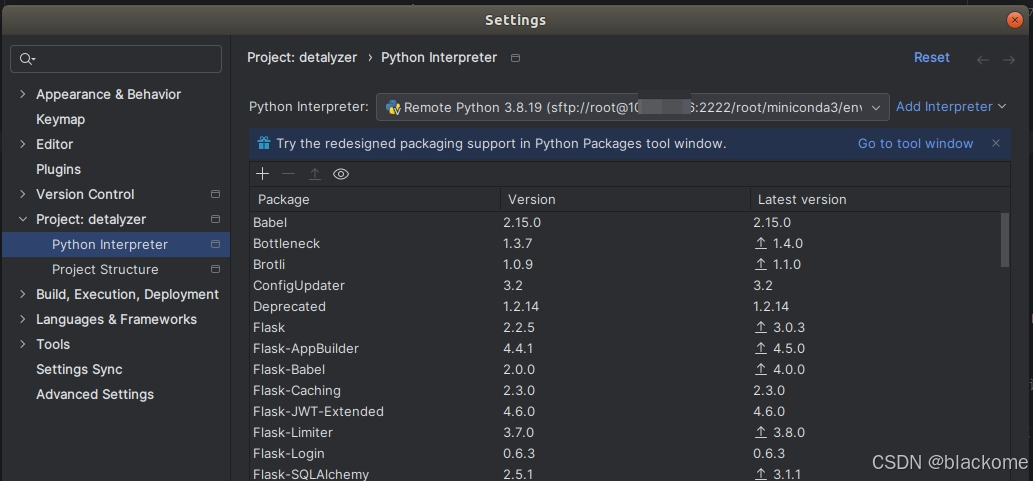The width and height of the screenshot is (1033, 481).
Task: Click project-level icon beside Python Interpreter breadcrumb
Action: tap(516, 58)
